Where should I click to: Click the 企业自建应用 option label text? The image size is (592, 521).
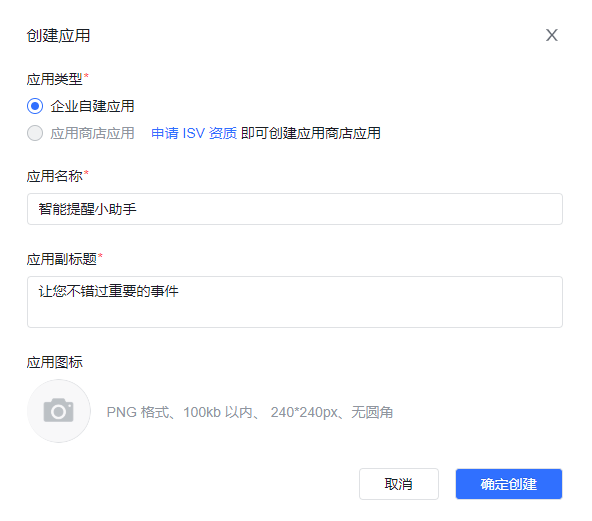(x=92, y=106)
